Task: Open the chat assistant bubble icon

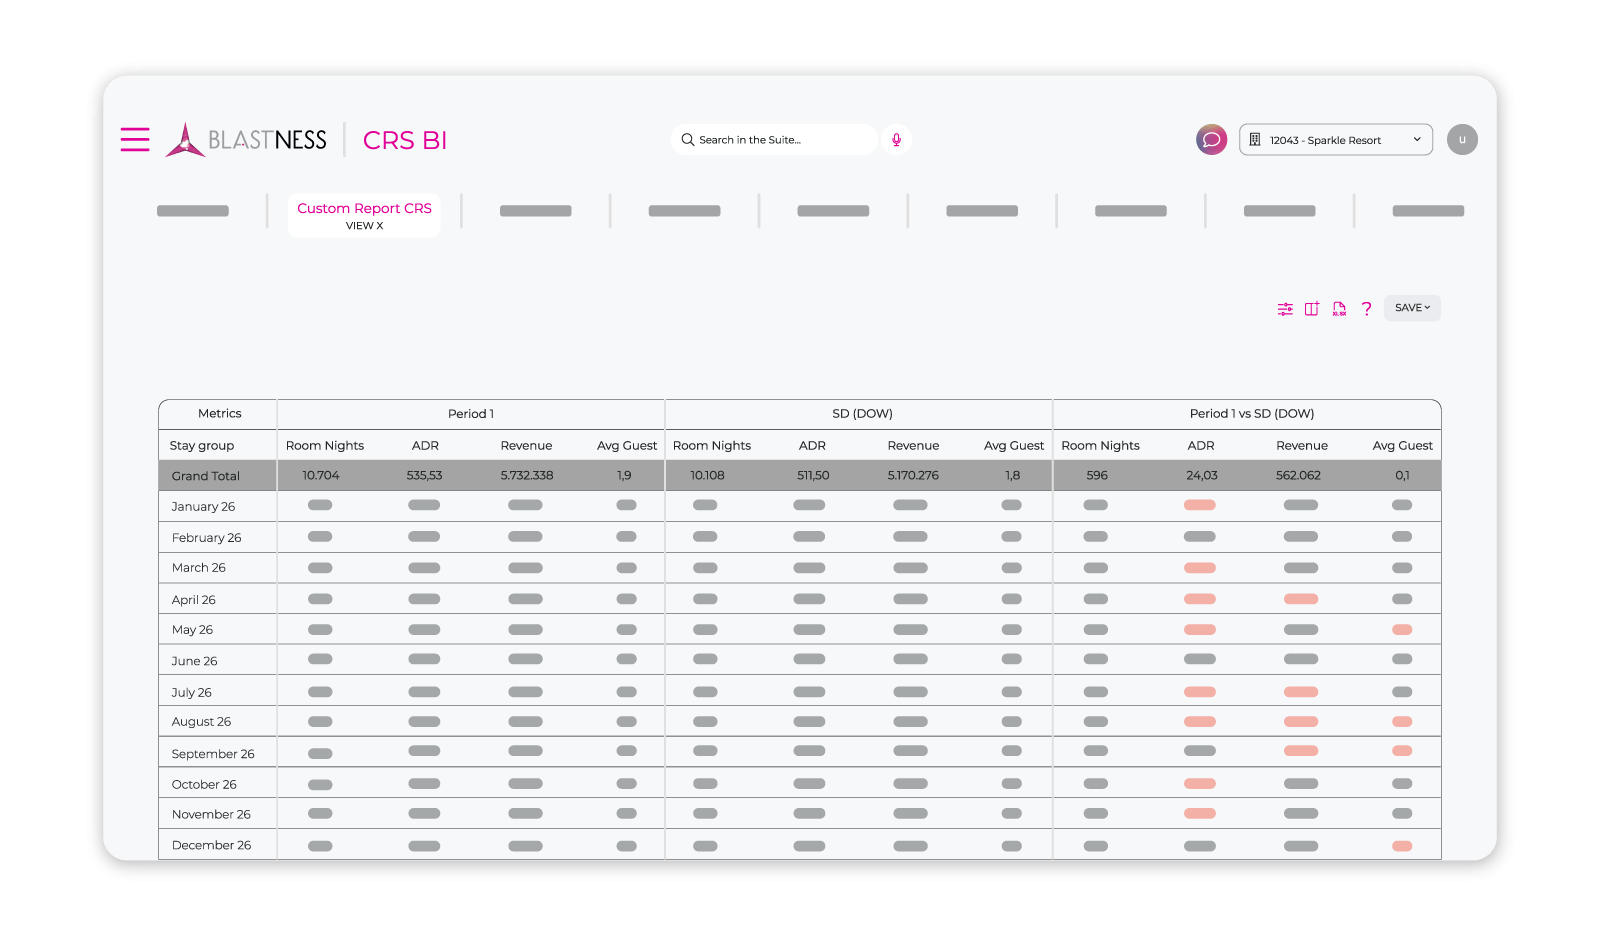Action: 1211,139
